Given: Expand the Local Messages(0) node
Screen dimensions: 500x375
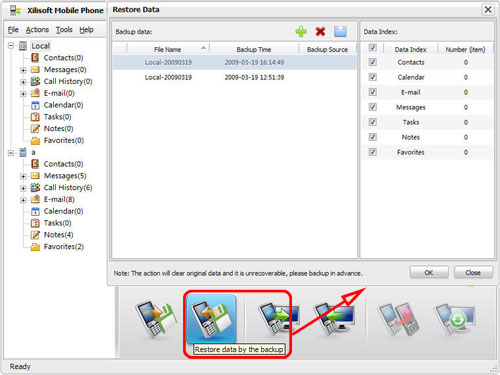Looking at the screenshot, I should pyautogui.click(x=23, y=70).
